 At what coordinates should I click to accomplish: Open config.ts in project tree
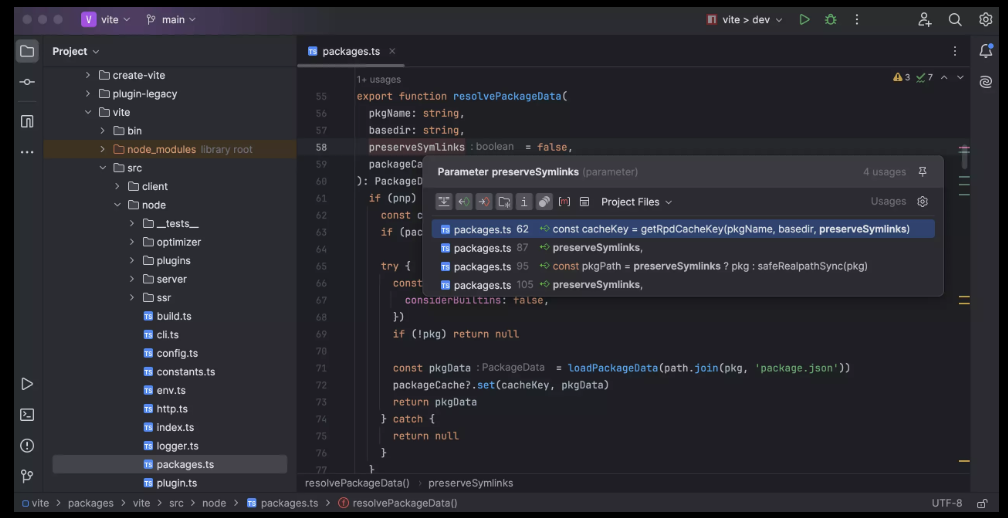[x=177, y=353]
